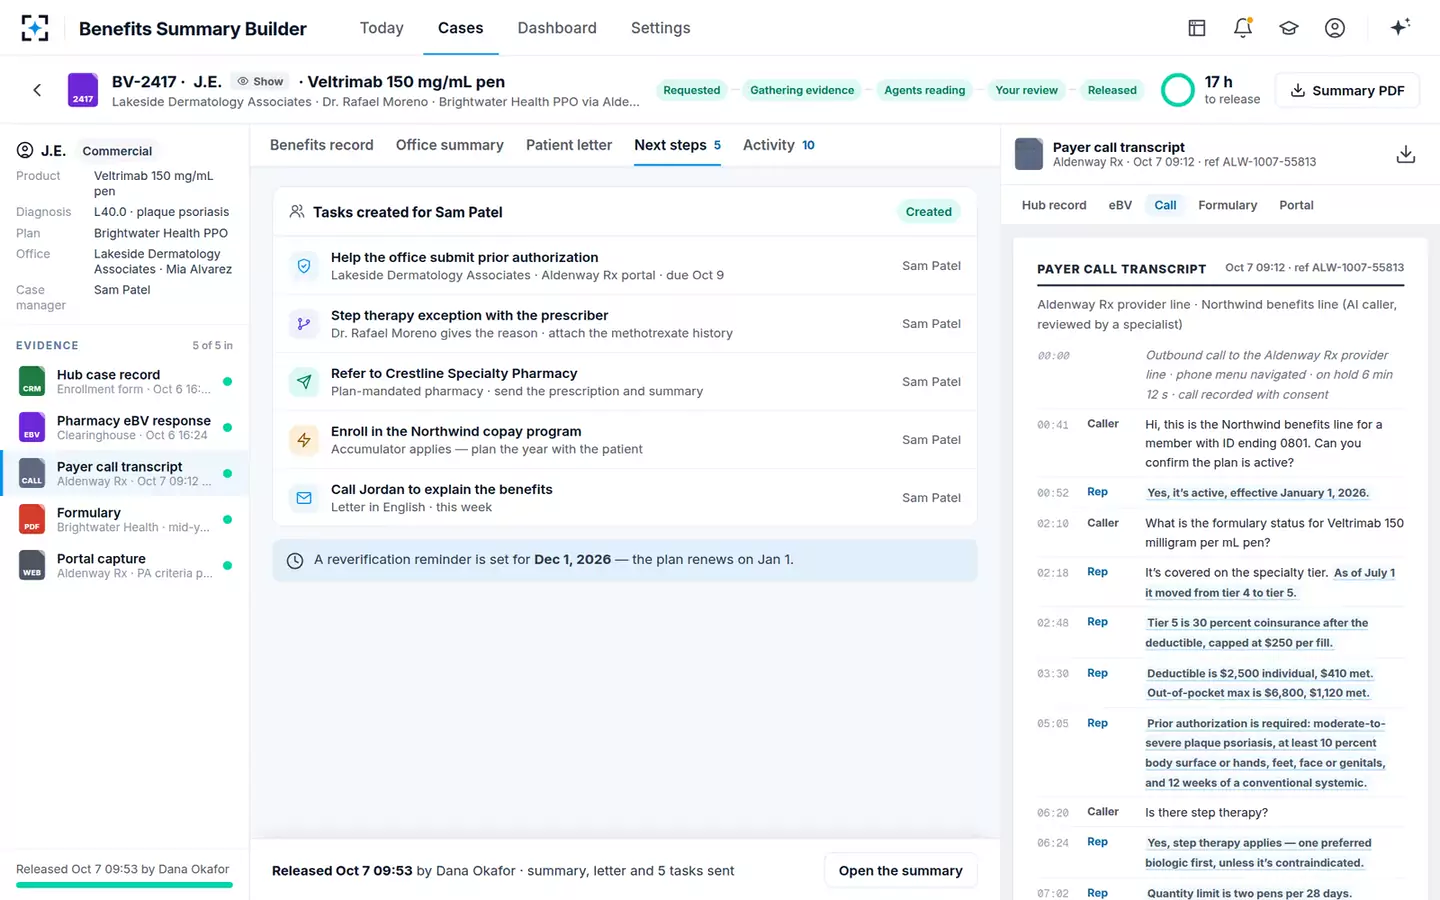The width and height of the screenshot is (1440, 900).
Task: Open Refer to Crestline Specialty Pharmacy task
Action: click(x=625, y=382)
